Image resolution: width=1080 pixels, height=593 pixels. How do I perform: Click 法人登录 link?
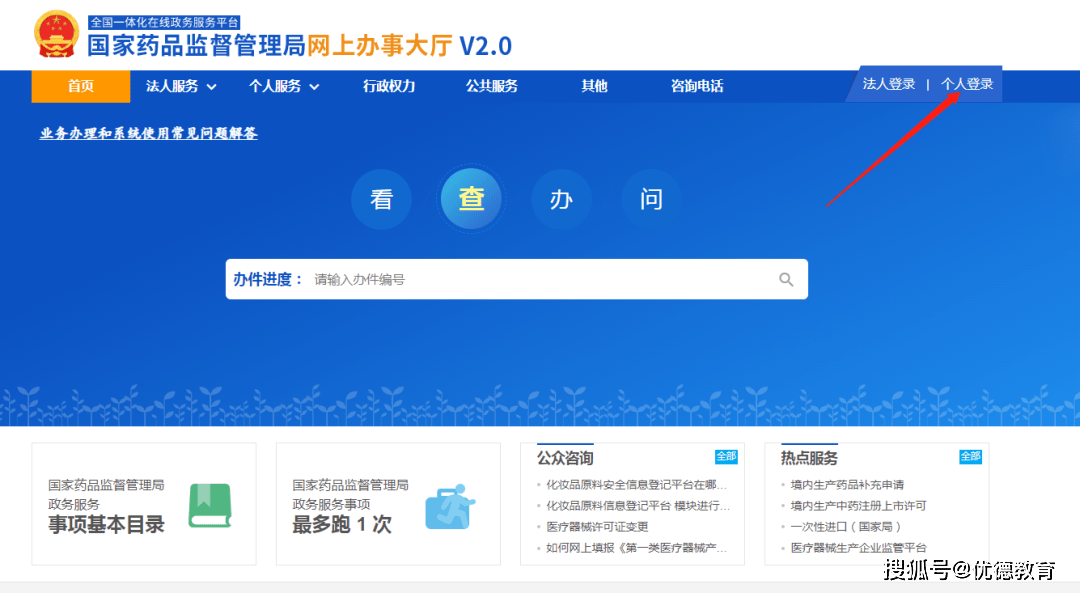click(889, 84)
